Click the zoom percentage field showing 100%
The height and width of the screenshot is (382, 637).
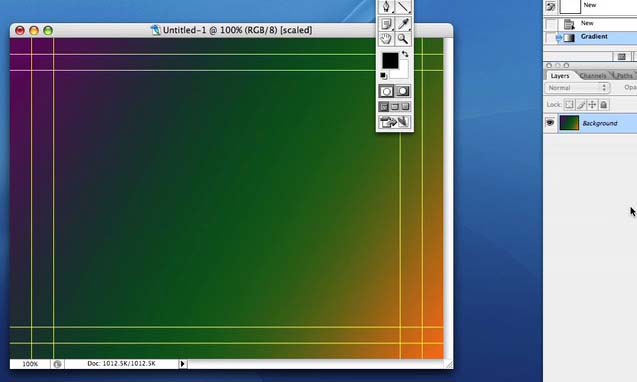coord(30,364)
